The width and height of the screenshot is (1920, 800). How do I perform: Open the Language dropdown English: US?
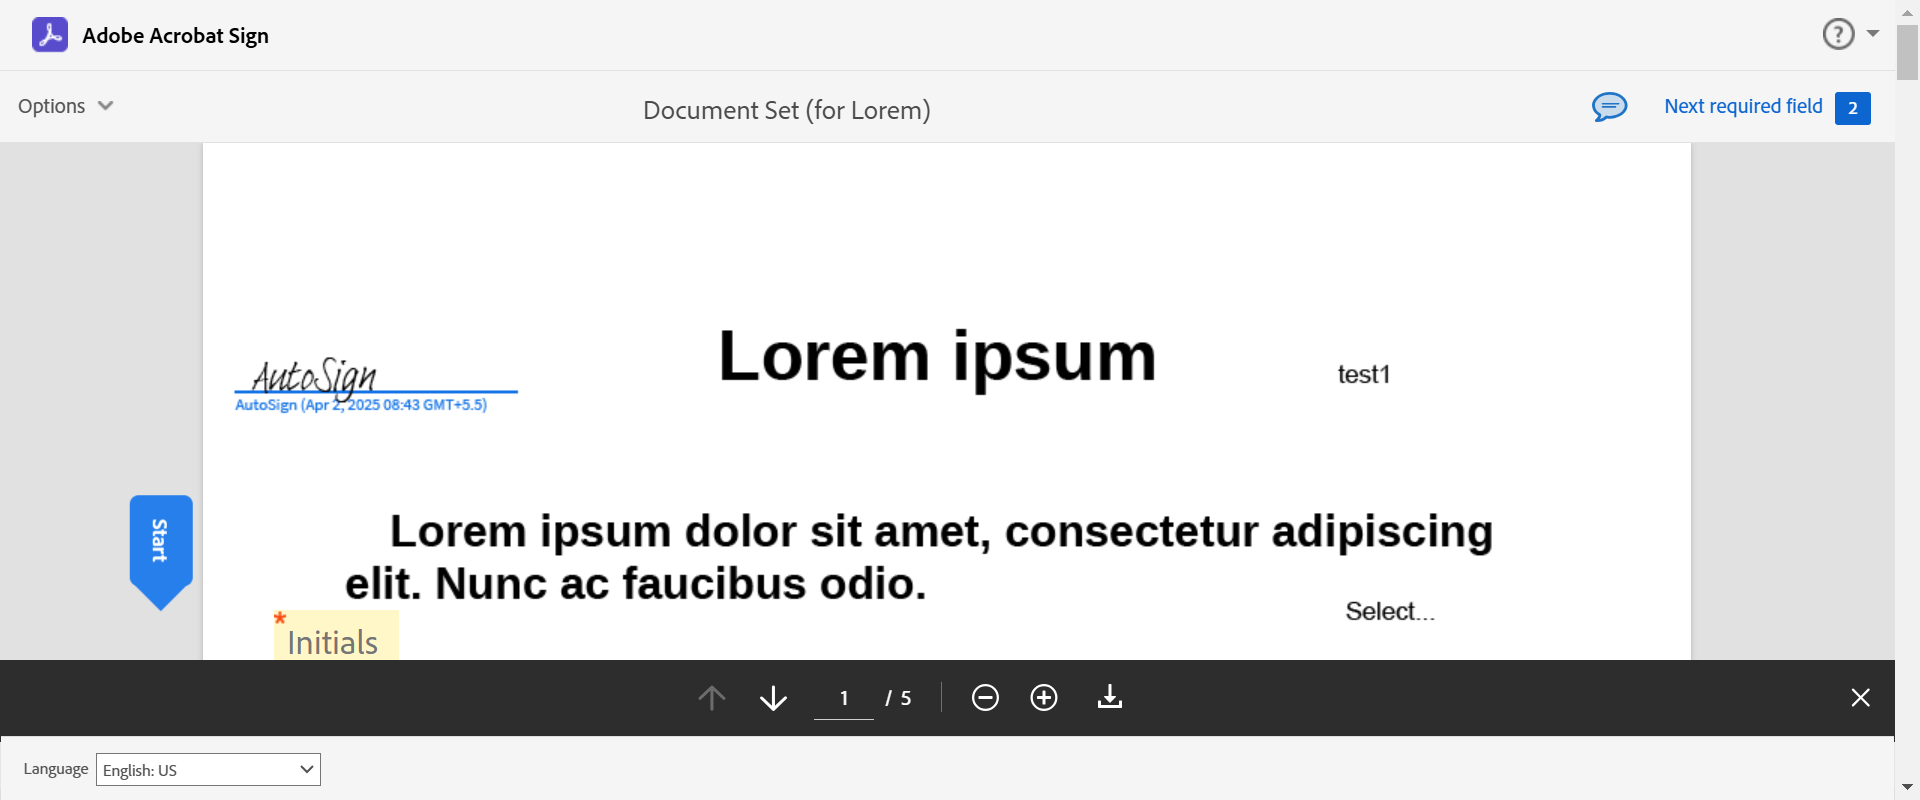pos(208,769)
